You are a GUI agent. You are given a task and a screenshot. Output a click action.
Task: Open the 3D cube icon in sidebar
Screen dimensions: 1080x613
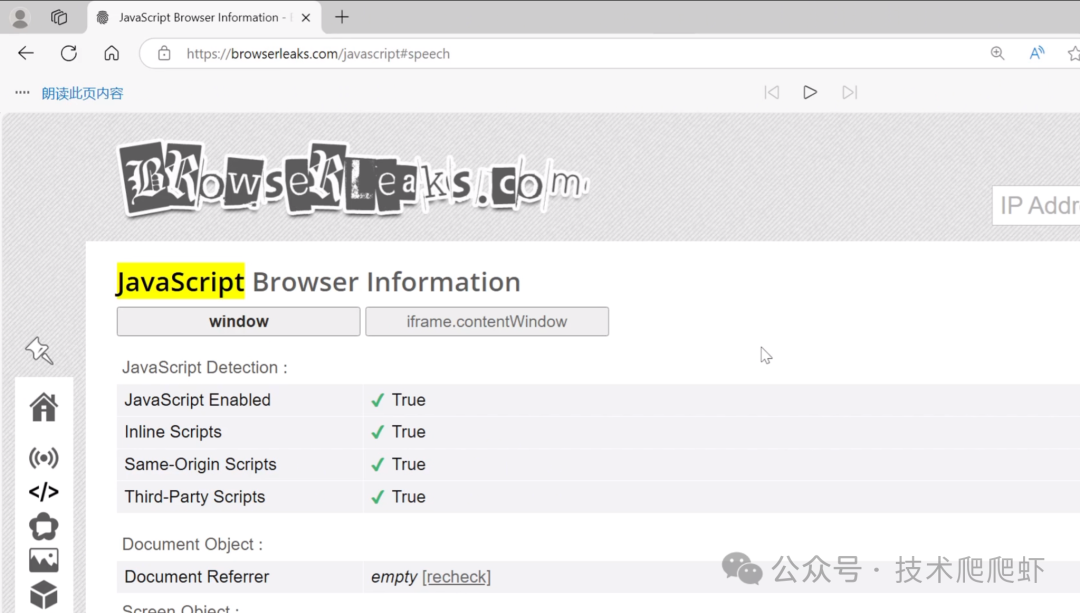tap(43, 595)
